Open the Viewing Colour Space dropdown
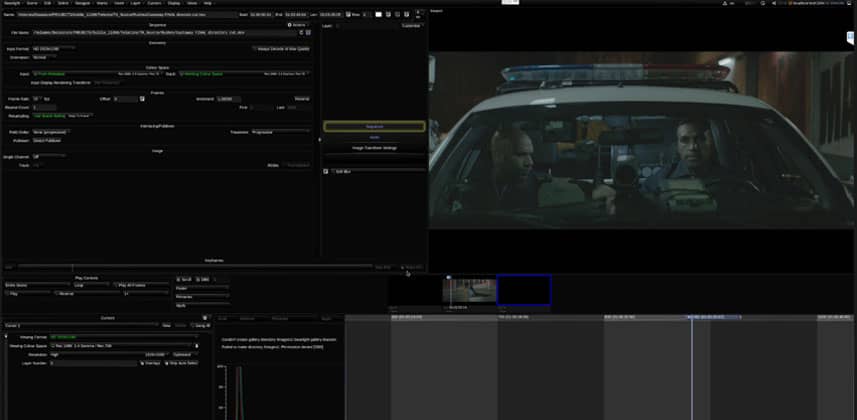Viewport: 857px width, 420px height. (122, 346)
